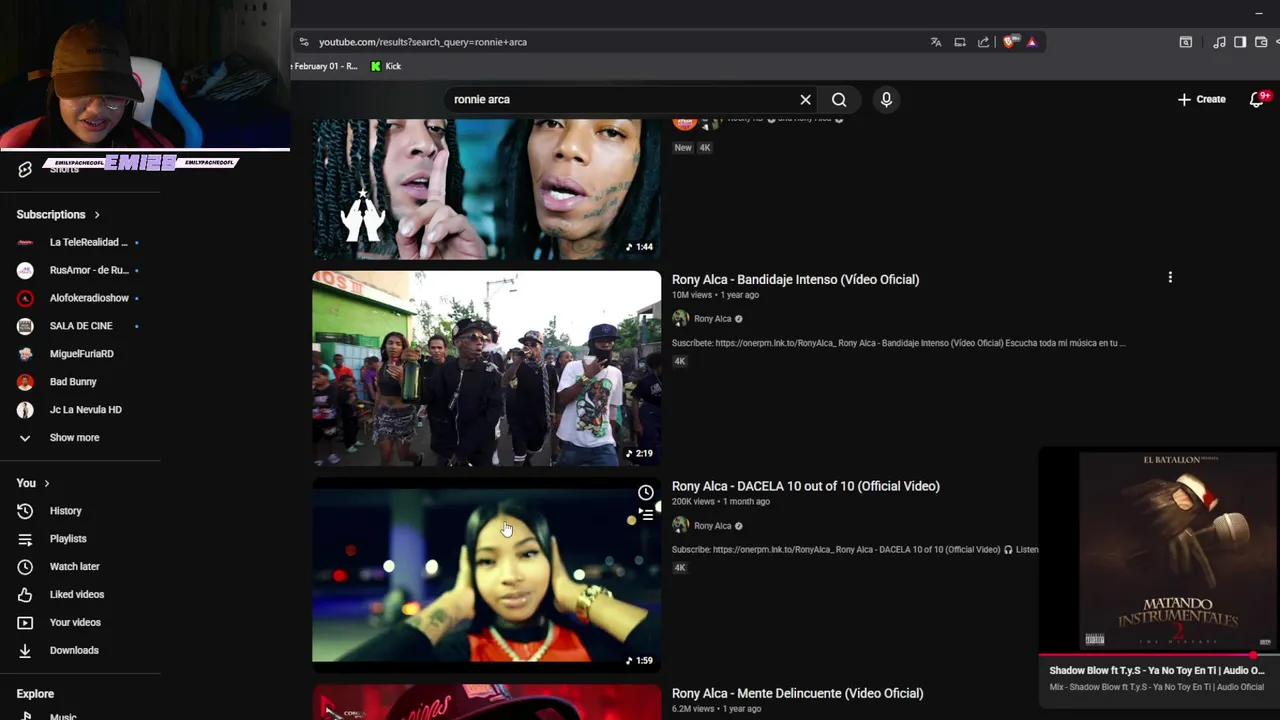The height and width of the screenshot is (720, 1280).
Task: Clear the search box with the X icon
Action: point(805,99)
